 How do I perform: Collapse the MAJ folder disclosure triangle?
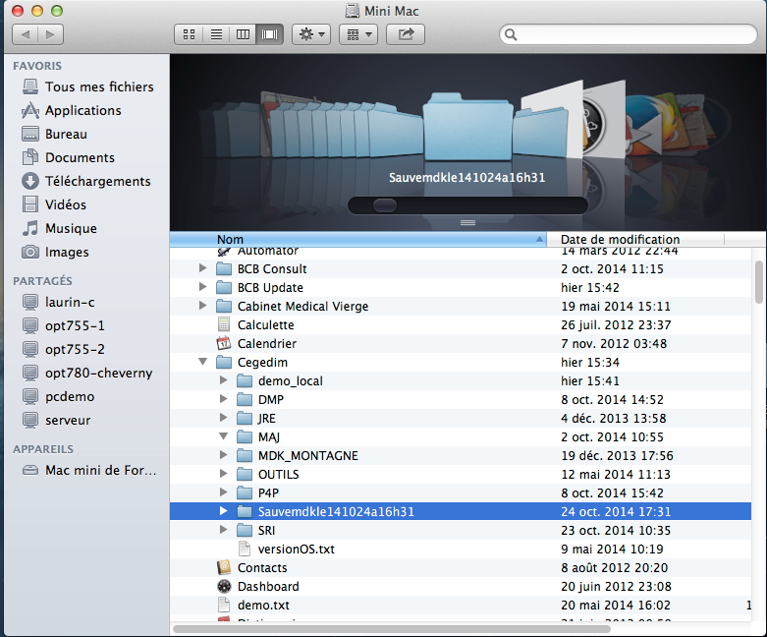(223, 437)
